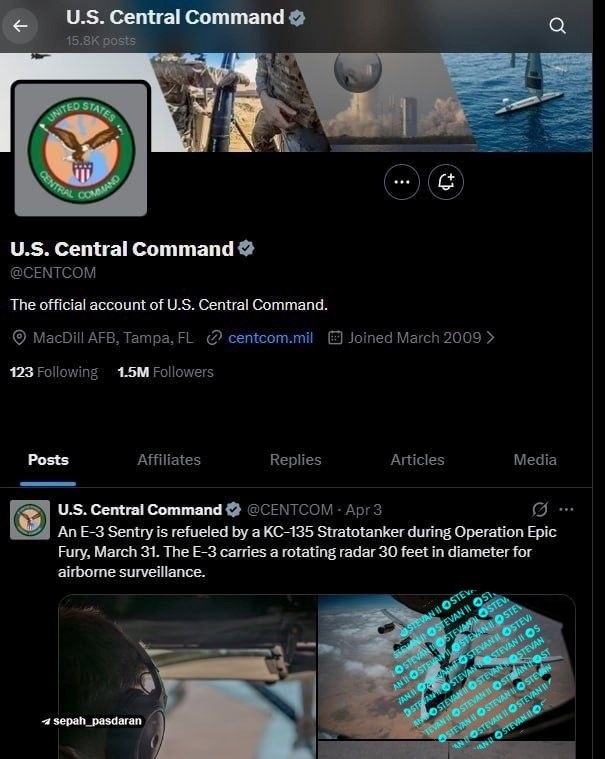Select the Posts tab
Screen dimensions: 605x759
pos(48,460)
